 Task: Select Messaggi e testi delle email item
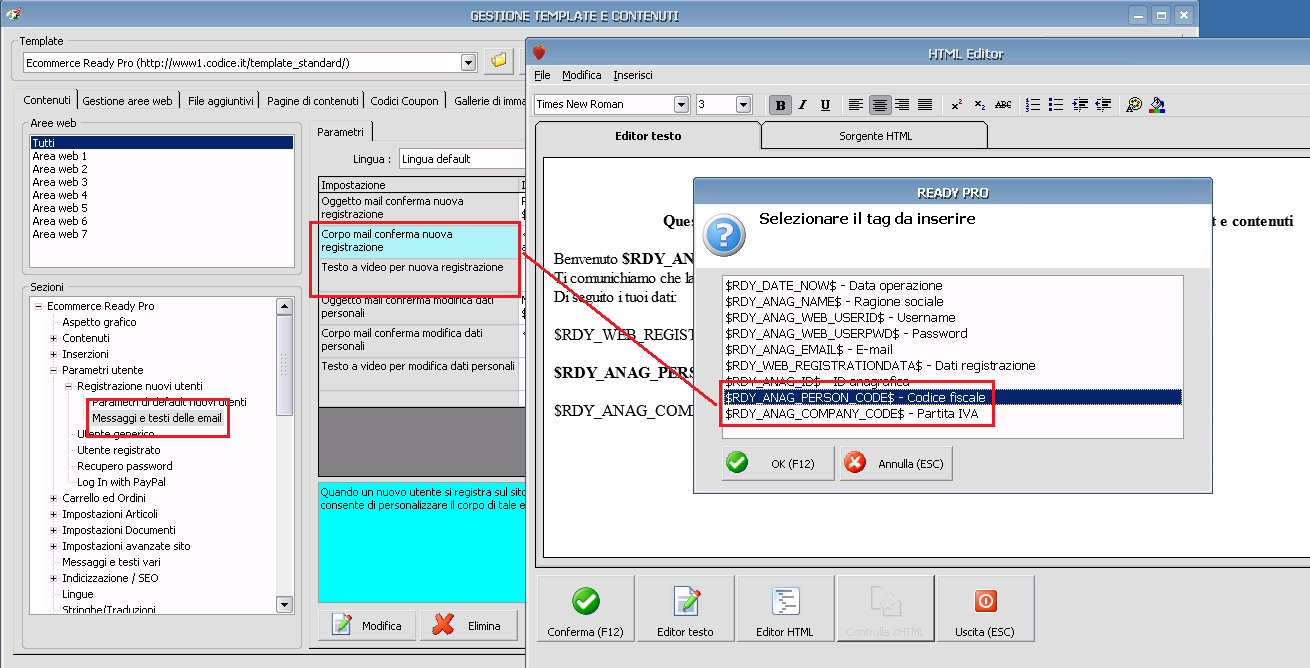[157, 418]
